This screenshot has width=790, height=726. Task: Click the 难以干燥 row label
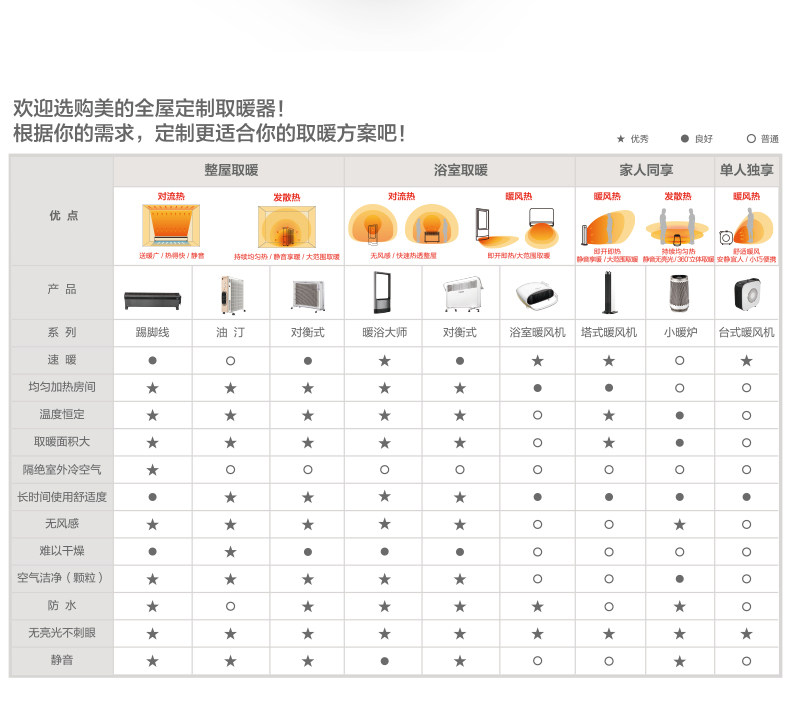click(x=62, y=551)
